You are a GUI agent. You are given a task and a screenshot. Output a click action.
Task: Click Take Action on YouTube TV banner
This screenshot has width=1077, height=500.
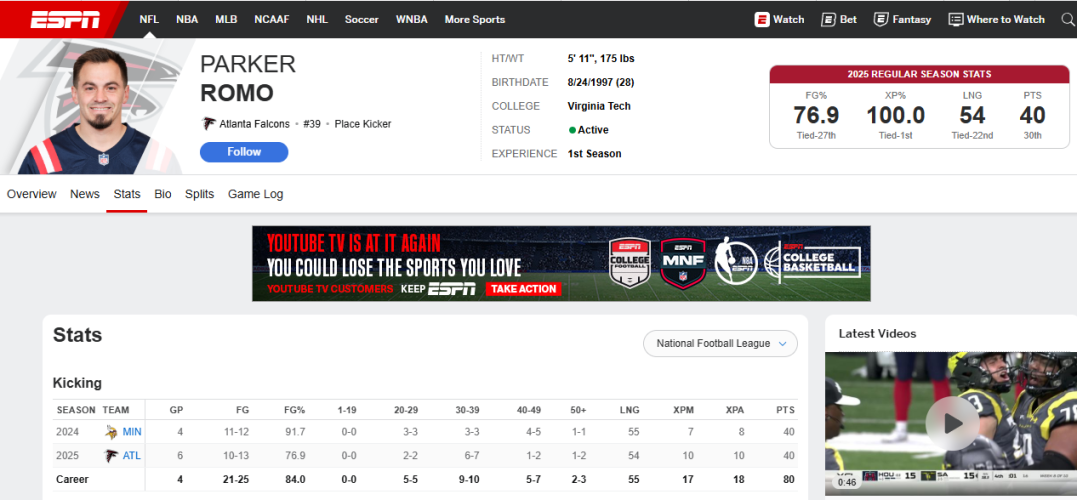(523, 289)
